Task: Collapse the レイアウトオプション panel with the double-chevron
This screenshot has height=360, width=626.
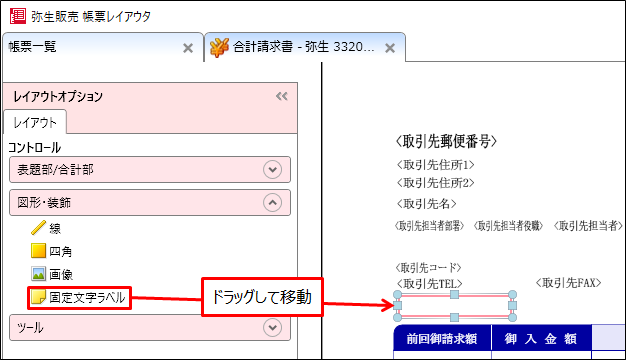Action: 281,96
